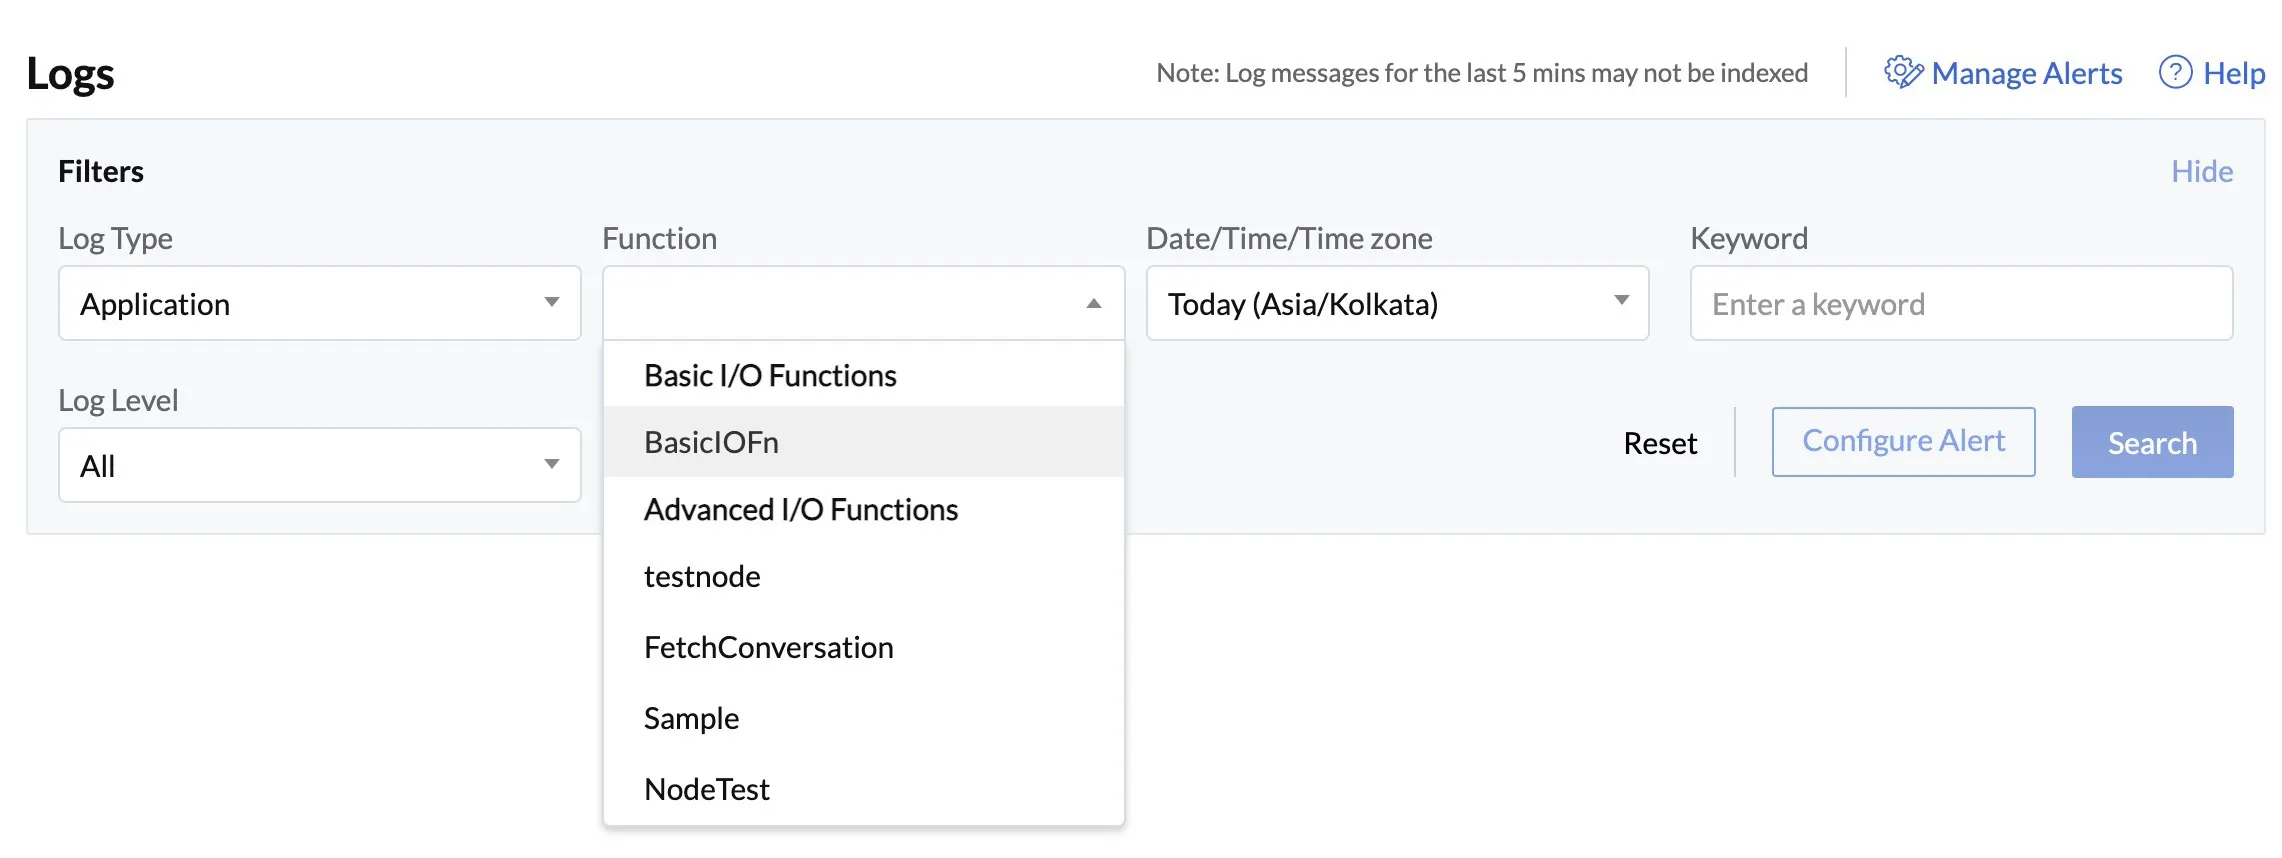
Task: Pick testnode from the Function list
Action: coord(864,577)
